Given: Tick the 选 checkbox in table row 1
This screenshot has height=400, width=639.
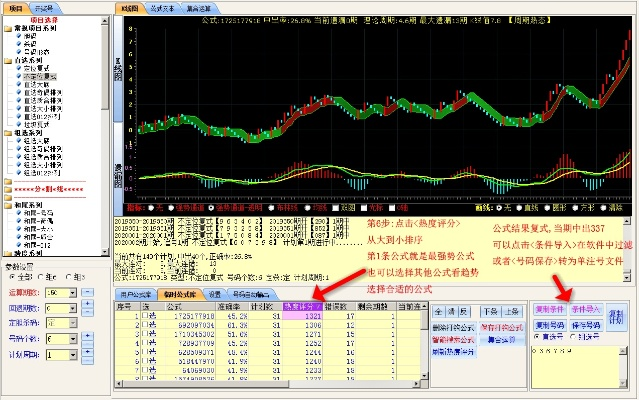Looking at the screenshot, I should 143,314.
